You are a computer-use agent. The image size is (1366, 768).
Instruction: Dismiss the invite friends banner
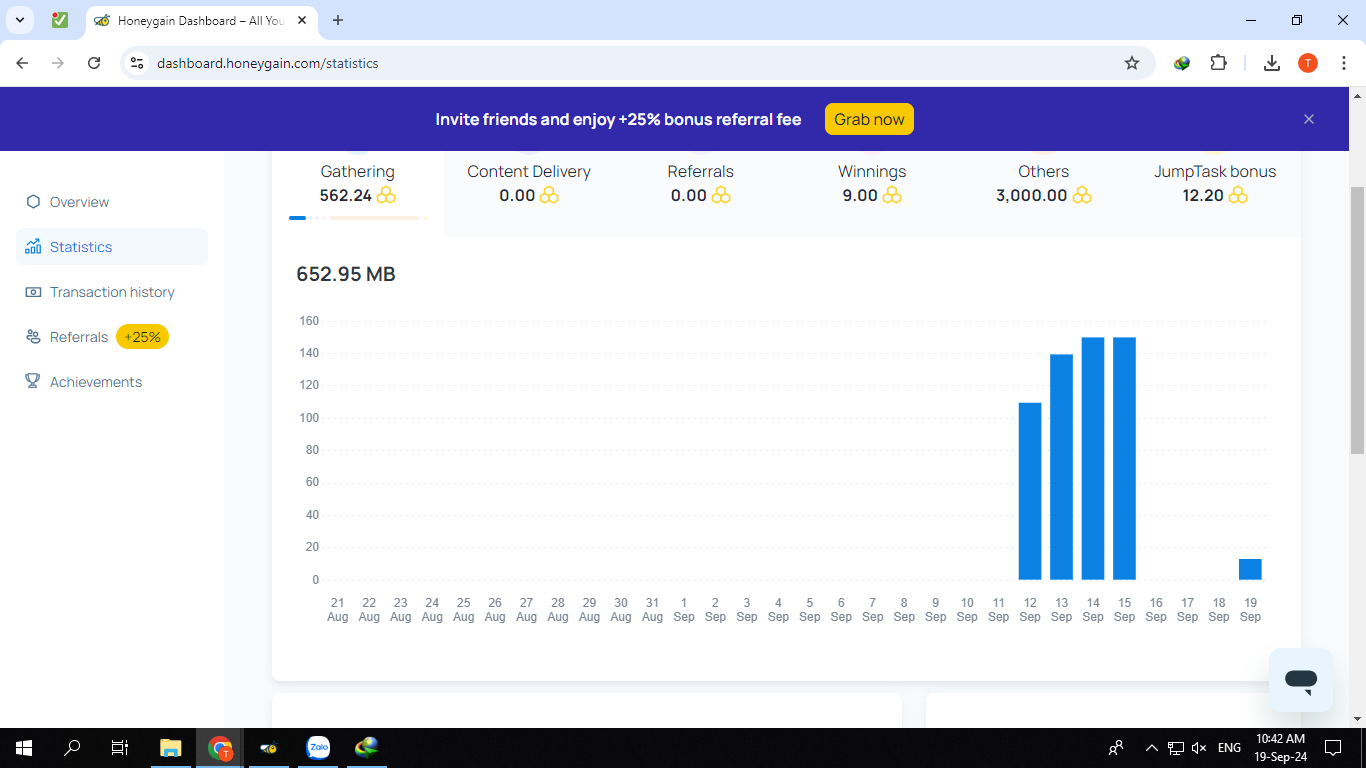1309,119
